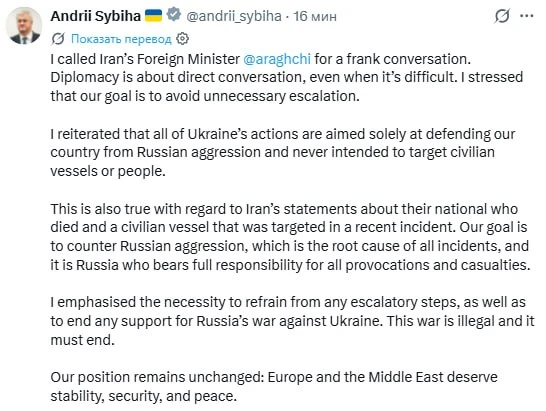Click the closing paragraph 'Our position remains unchanged'
Screen dimensions: 546x411
tap(274, 387)
